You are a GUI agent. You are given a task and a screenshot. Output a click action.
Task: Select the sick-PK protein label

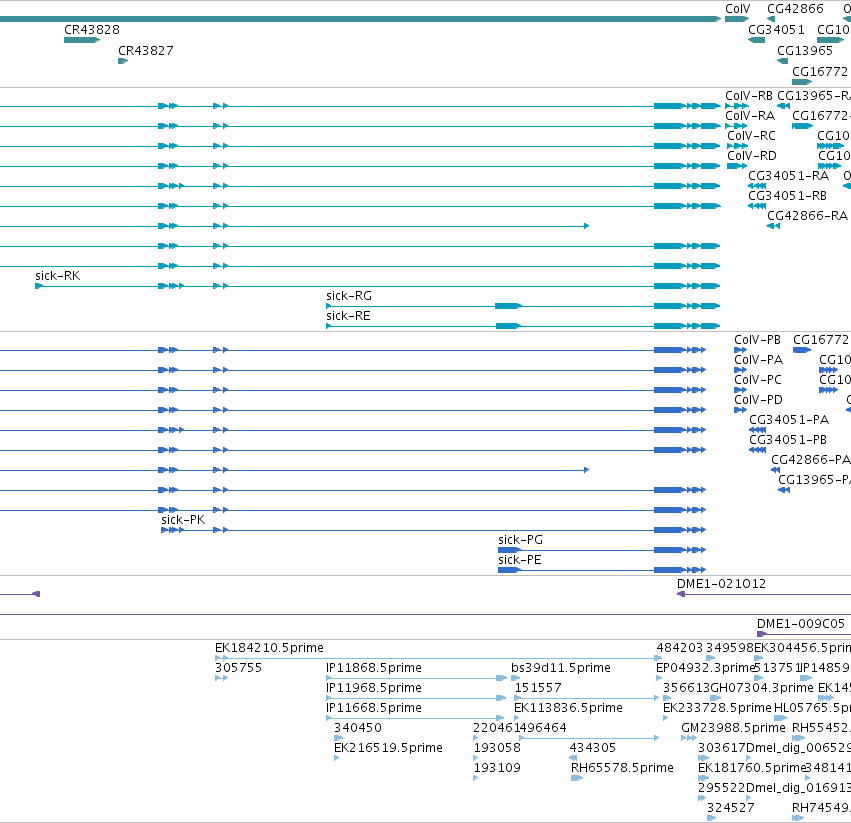click(183, 521)
